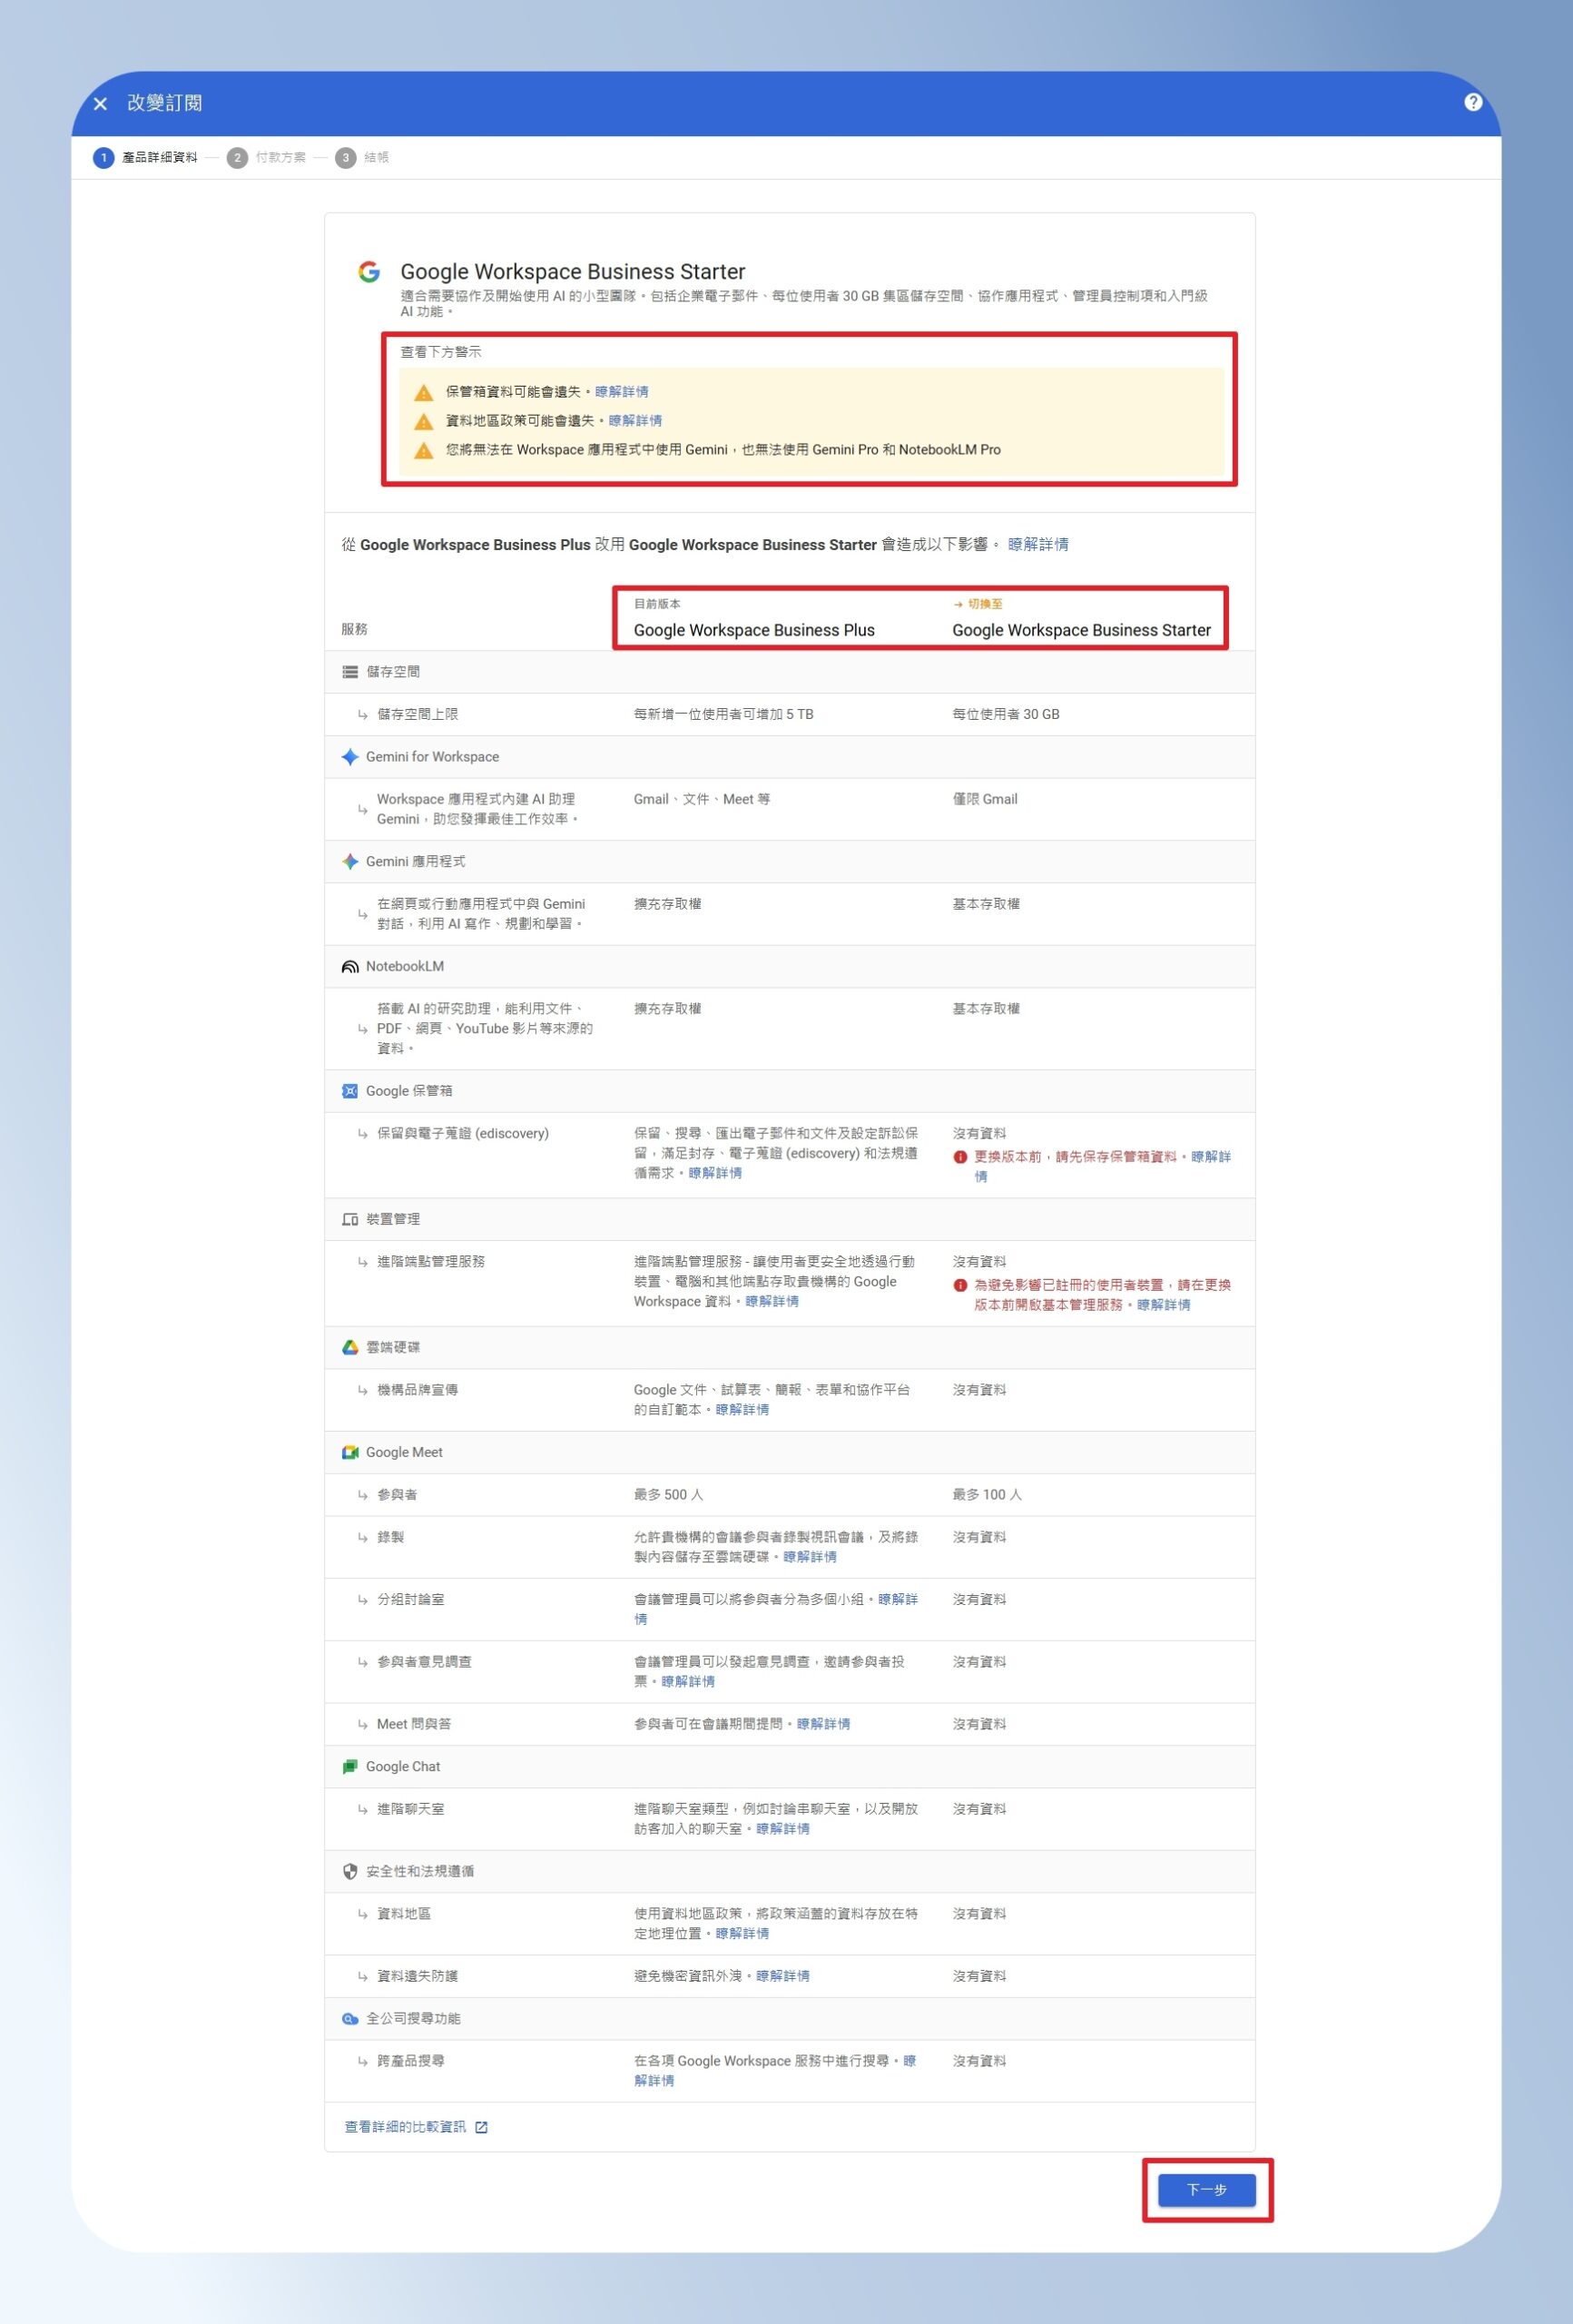Viewport: 1573px width, 2324px height.
Task: Click the Gmail、文件、Meet 等 value
Action: [x=702, y=799]
